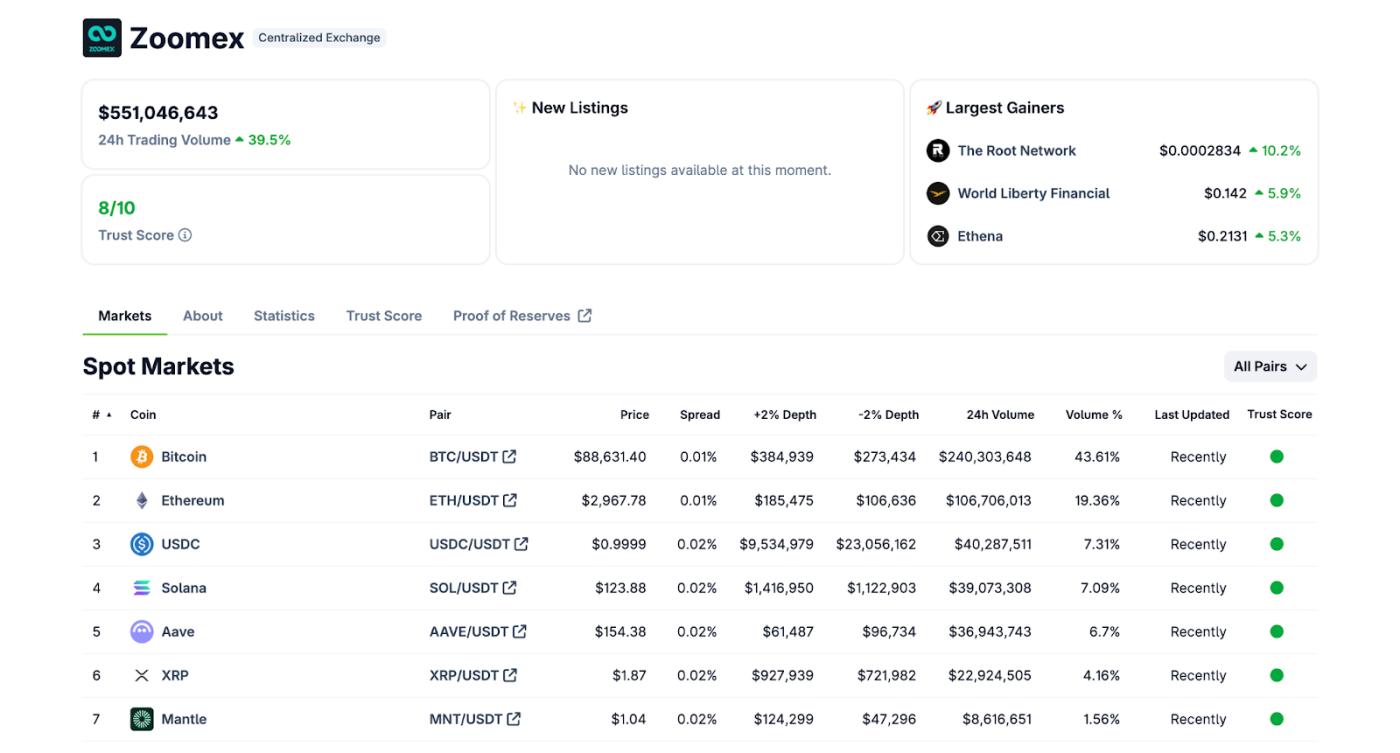
Task: Sort table by the # column arrow
Action: pos(108,415)
